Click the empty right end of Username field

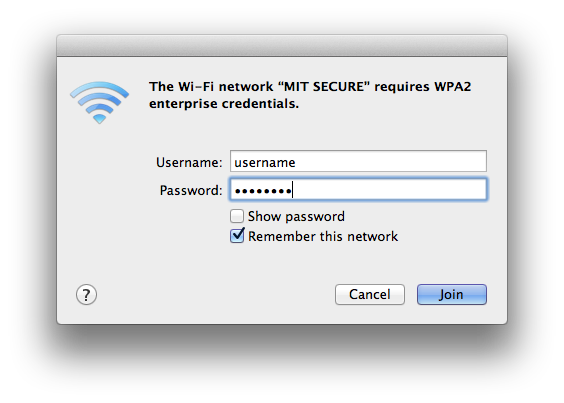[432, 161]
